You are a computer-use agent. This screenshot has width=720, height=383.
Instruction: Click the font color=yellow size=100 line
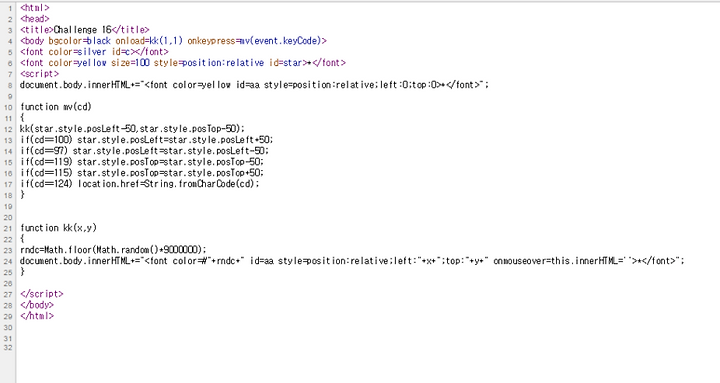pyautogui.click(x=183, y=63)
